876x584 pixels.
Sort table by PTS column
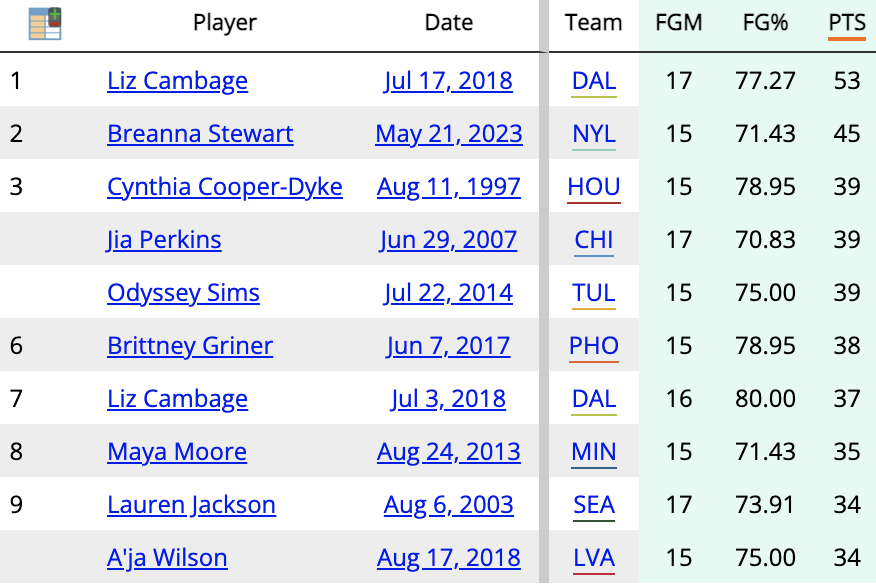846,23
